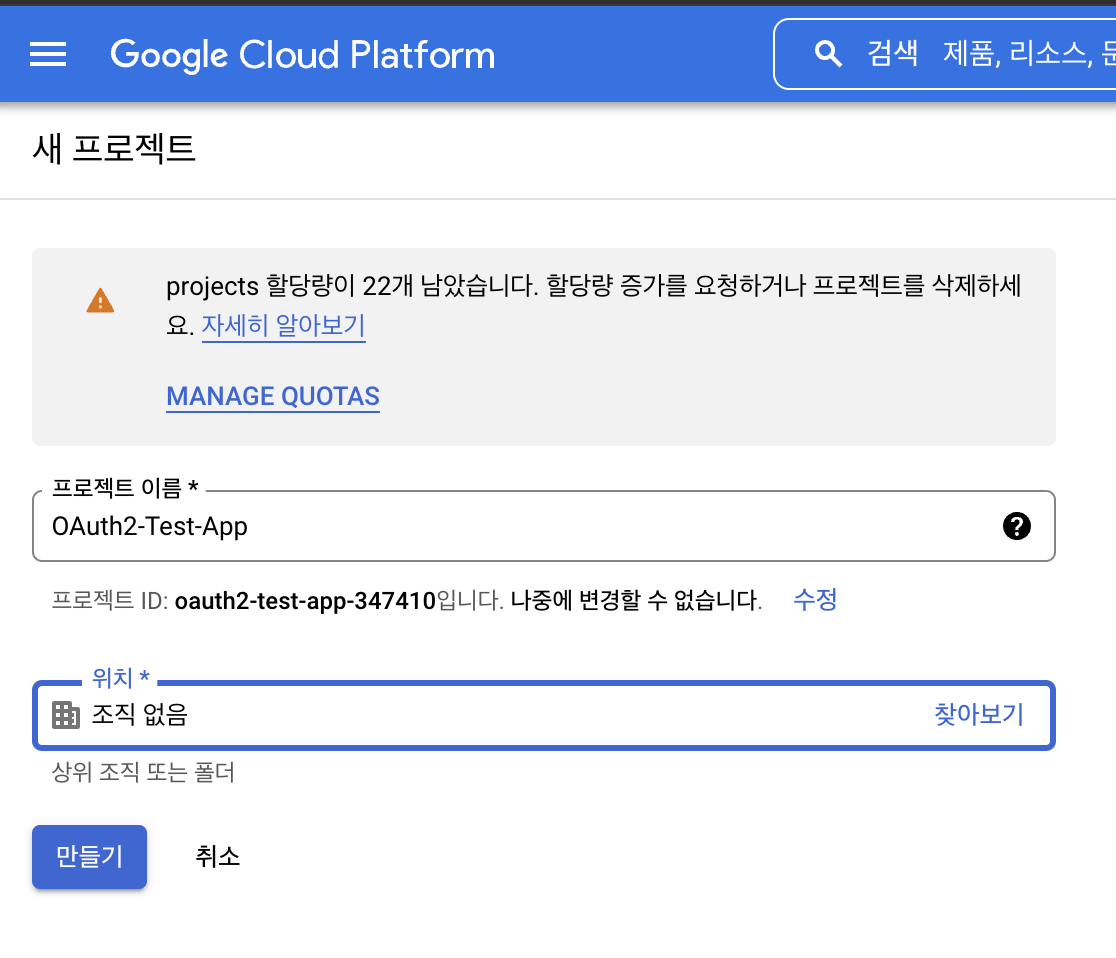Click the 프로젝트 이름 input field

pos(544,526)
